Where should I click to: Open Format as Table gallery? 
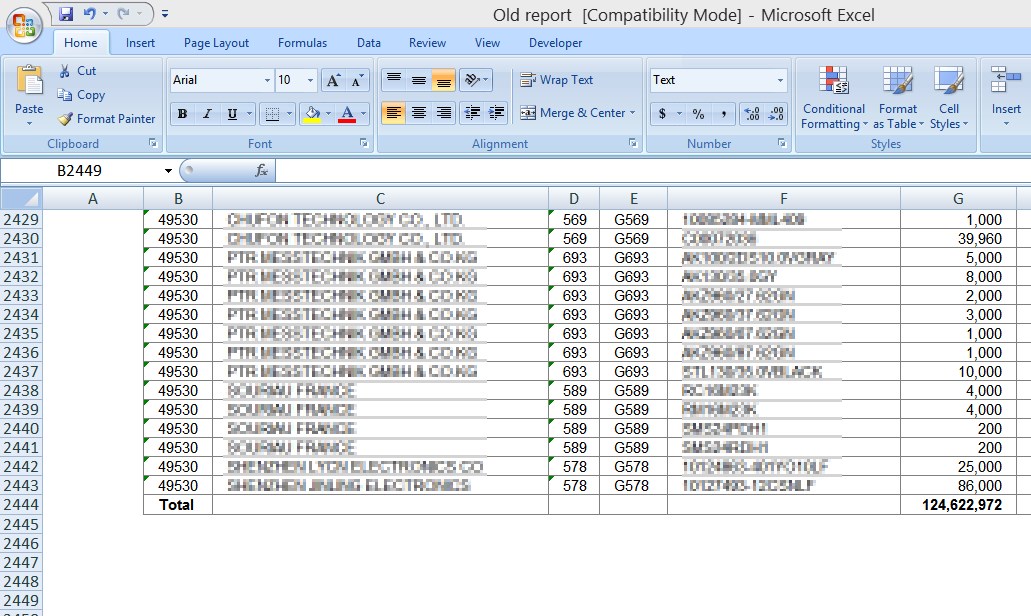[898, 97]
